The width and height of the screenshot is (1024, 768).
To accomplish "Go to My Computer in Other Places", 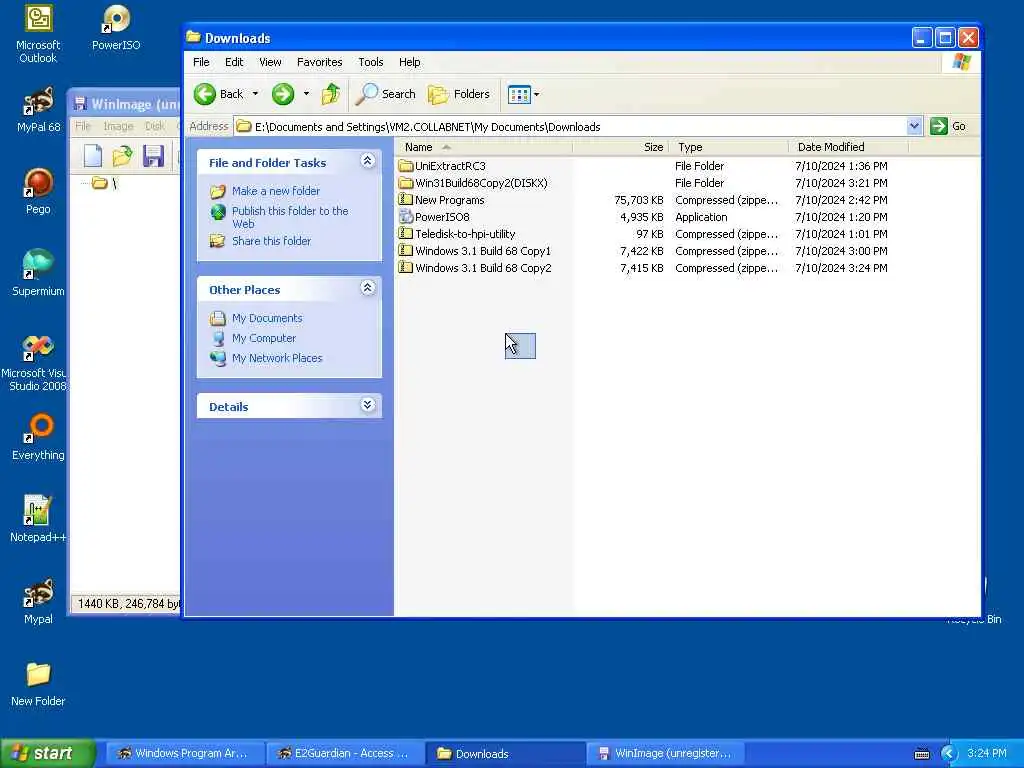I will coord(264,338).
